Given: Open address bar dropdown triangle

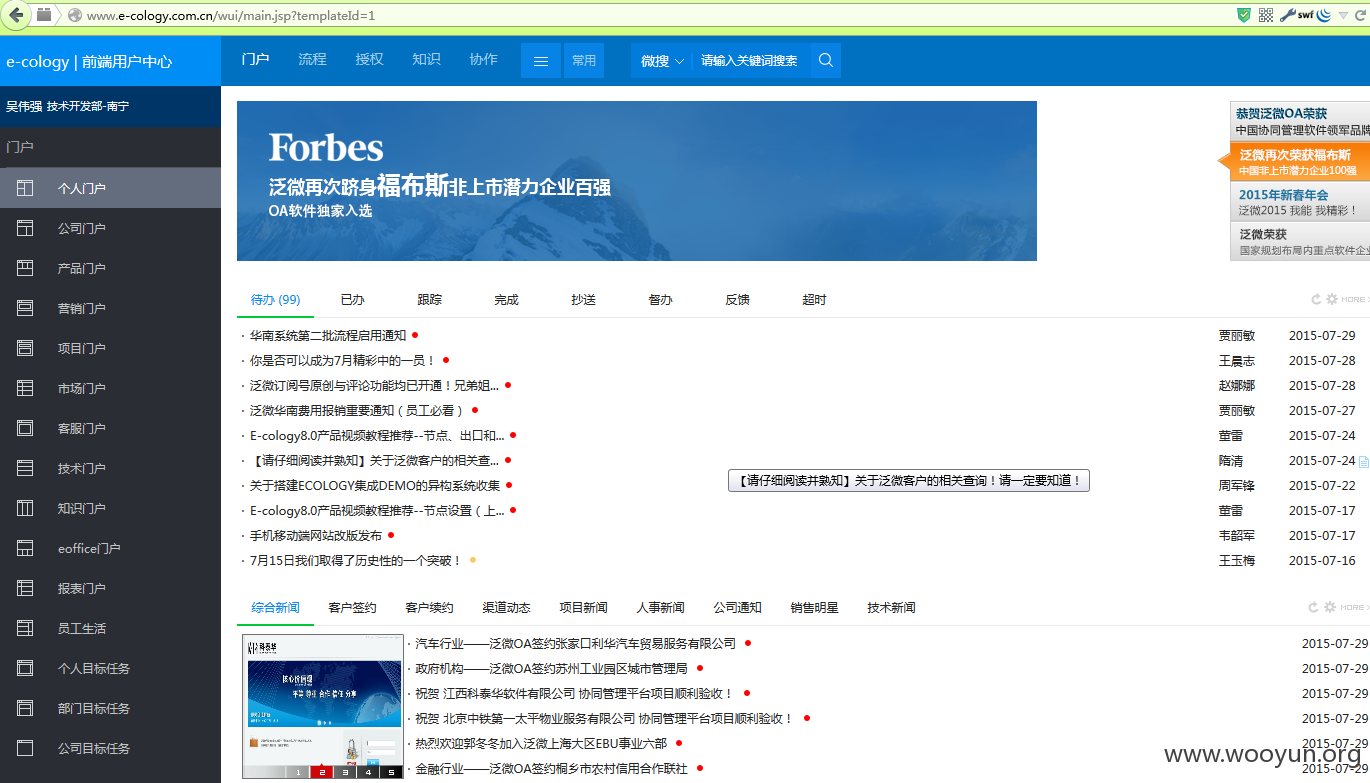Looking at the screenshot, I should tap(1343, 15).
